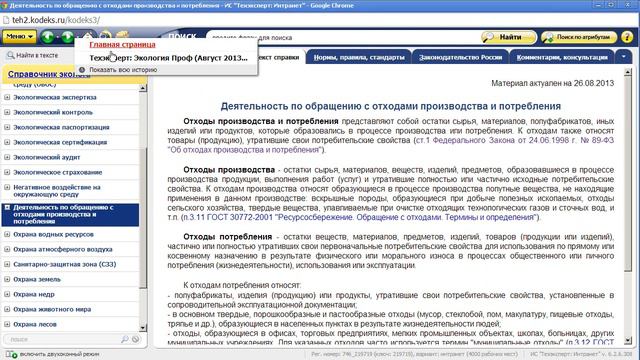Open the Справочник эколога heading link
The width and height of the screenshot is (640, 360).
pos(49,74)
